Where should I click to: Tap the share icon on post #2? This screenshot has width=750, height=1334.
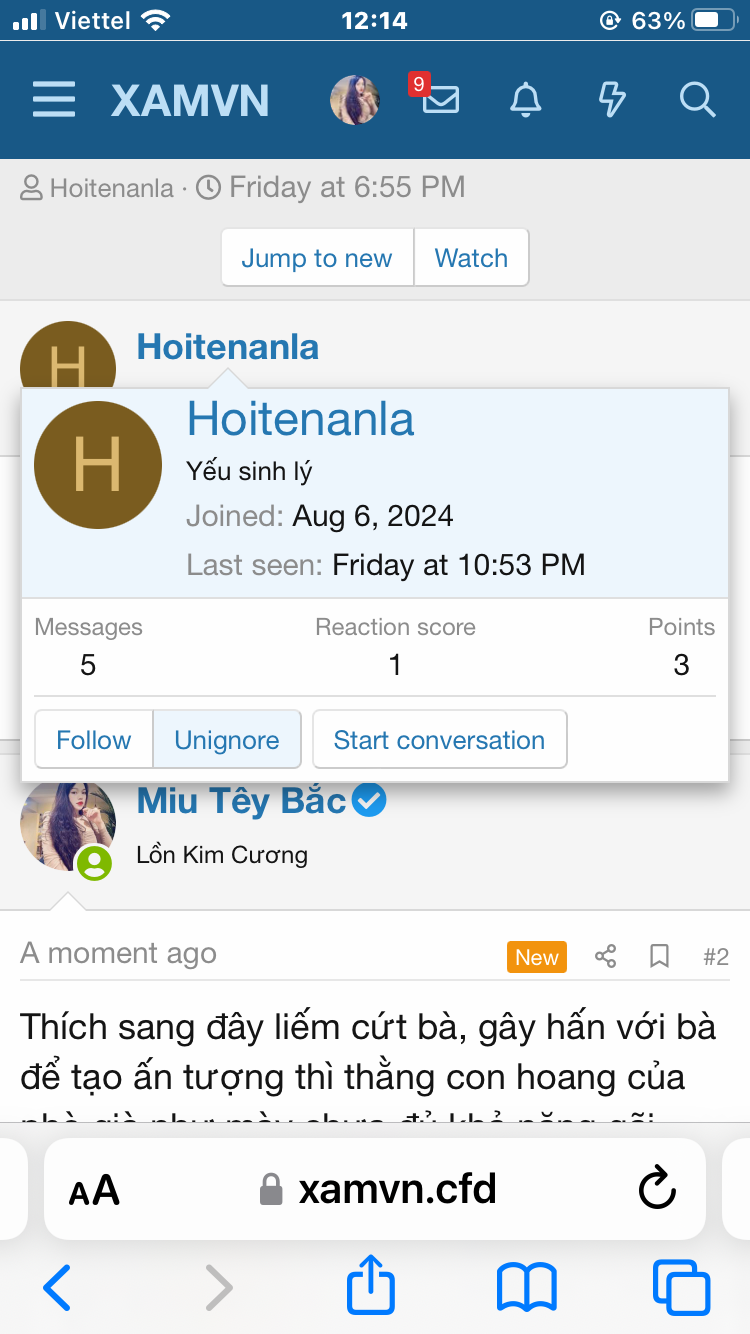click(x=605, y=957)
